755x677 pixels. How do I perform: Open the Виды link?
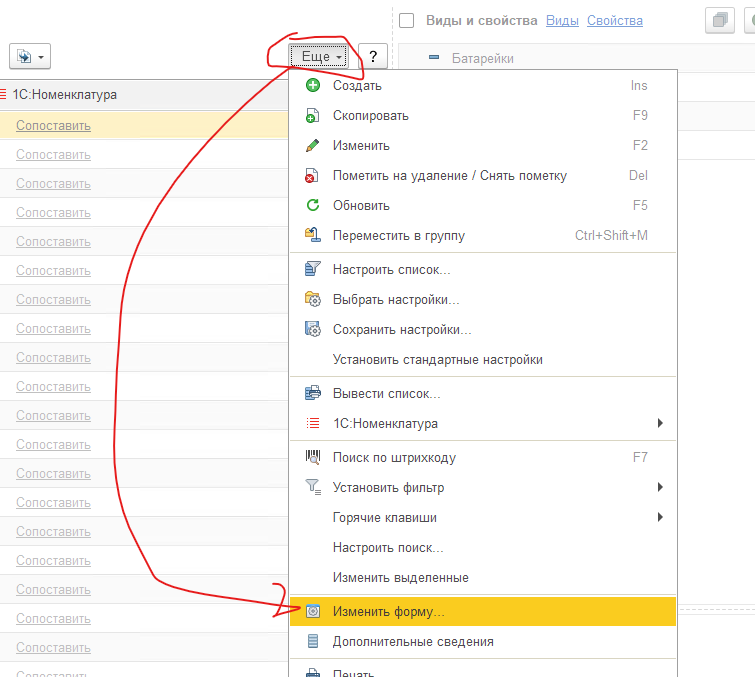coord(561,21)
